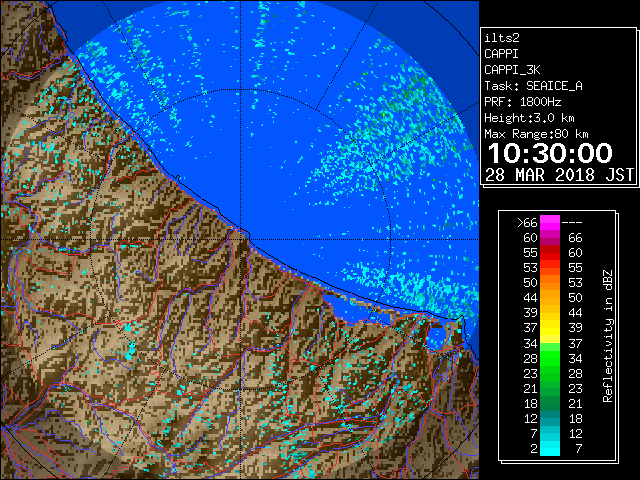The height and width of the screenshot is (480, 640).
Task: Click the 'CAPPI_3K' product name
Action: [x=512, y=70]
